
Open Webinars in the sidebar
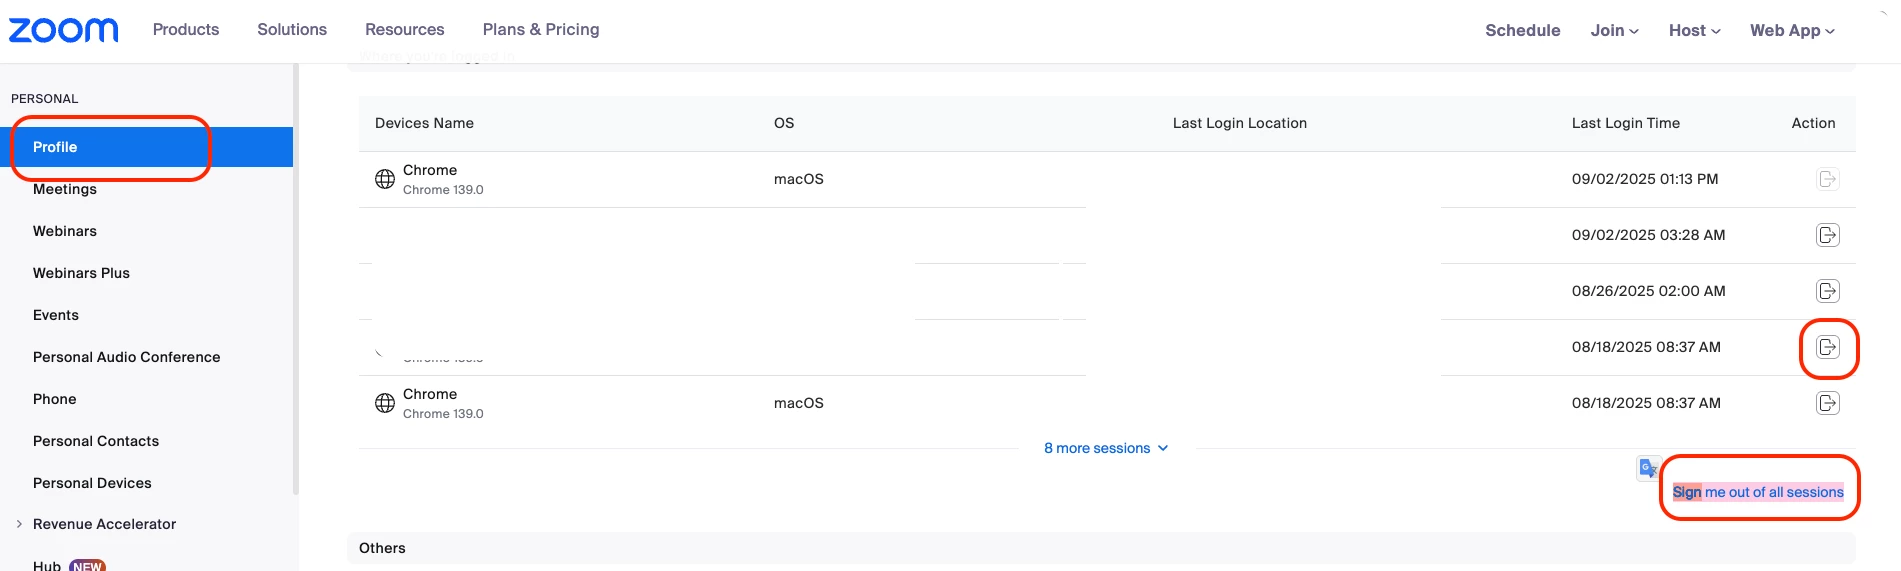(65, 231)
